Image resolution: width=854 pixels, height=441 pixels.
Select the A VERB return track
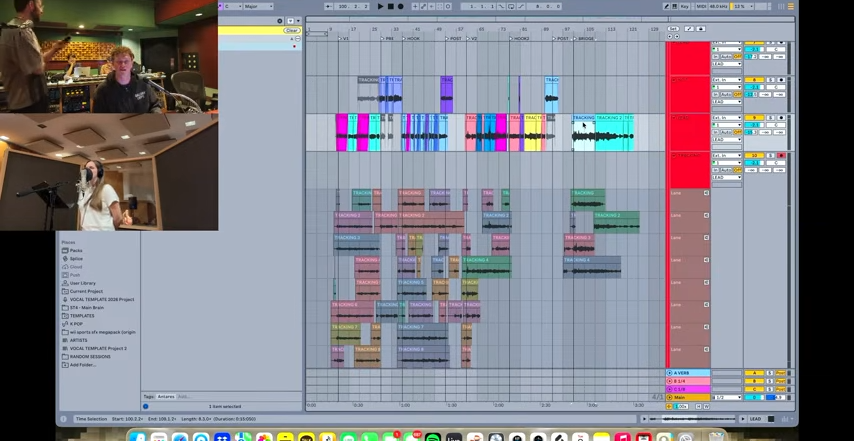pyautogui.click(x=688, y=373)
